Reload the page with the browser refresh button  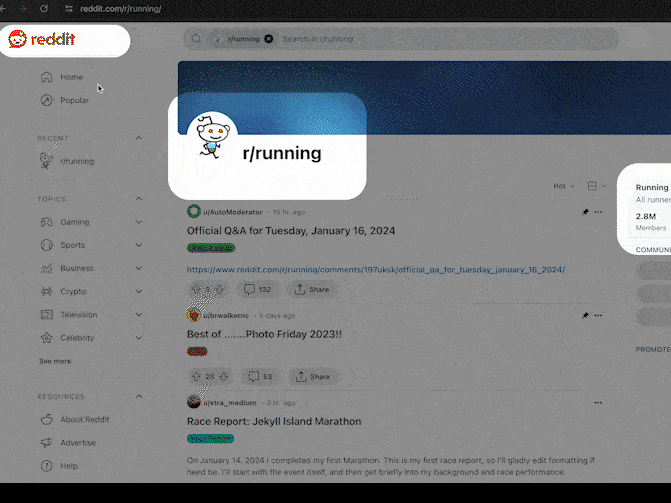pos(44,9)
